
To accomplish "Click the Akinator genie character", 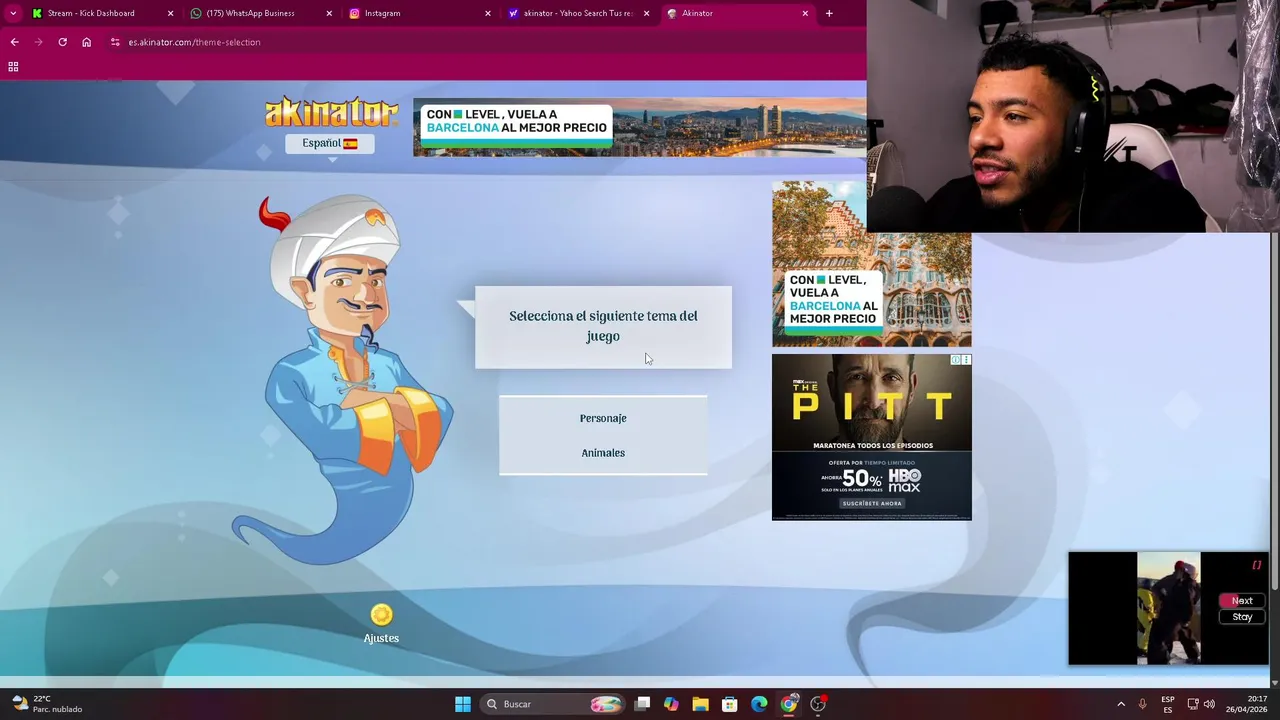I will [345, 380].
